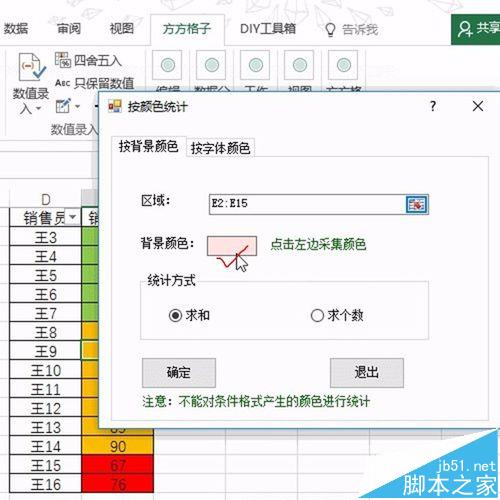Select cell 王12
Screen dimensions: 500x500
coord(46,408)
